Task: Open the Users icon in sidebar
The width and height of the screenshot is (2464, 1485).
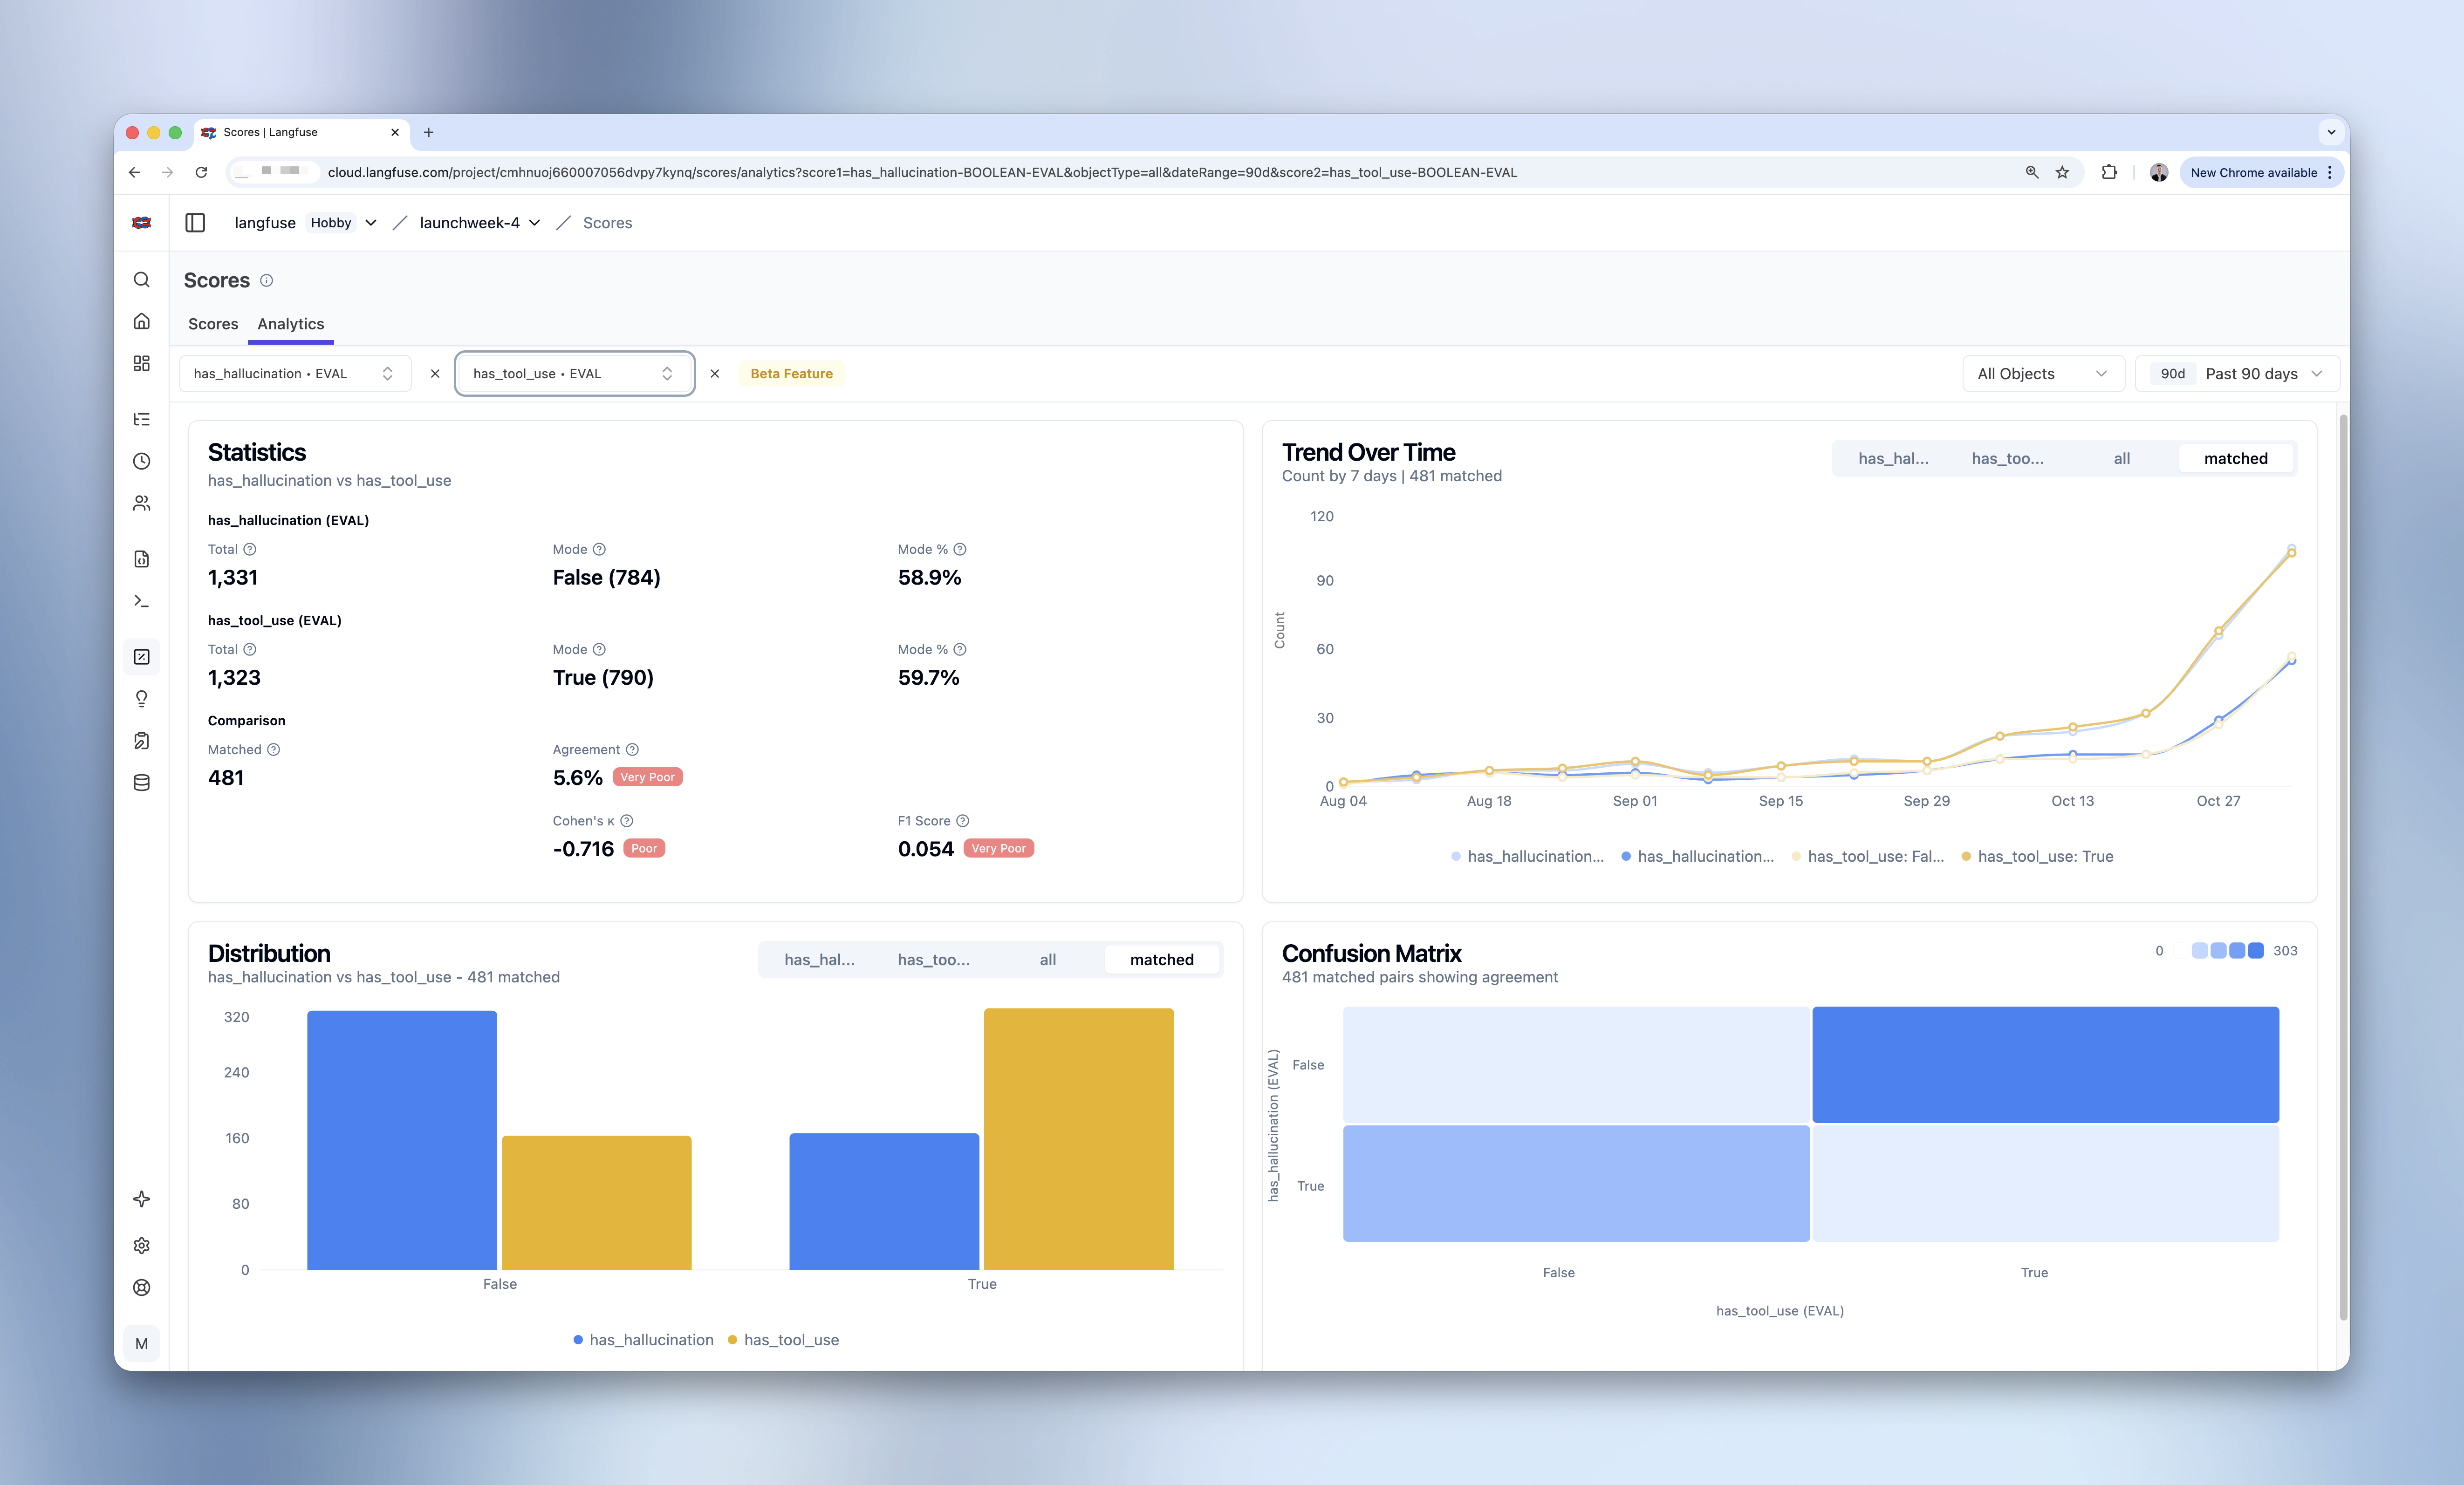Action: [141, 503]
